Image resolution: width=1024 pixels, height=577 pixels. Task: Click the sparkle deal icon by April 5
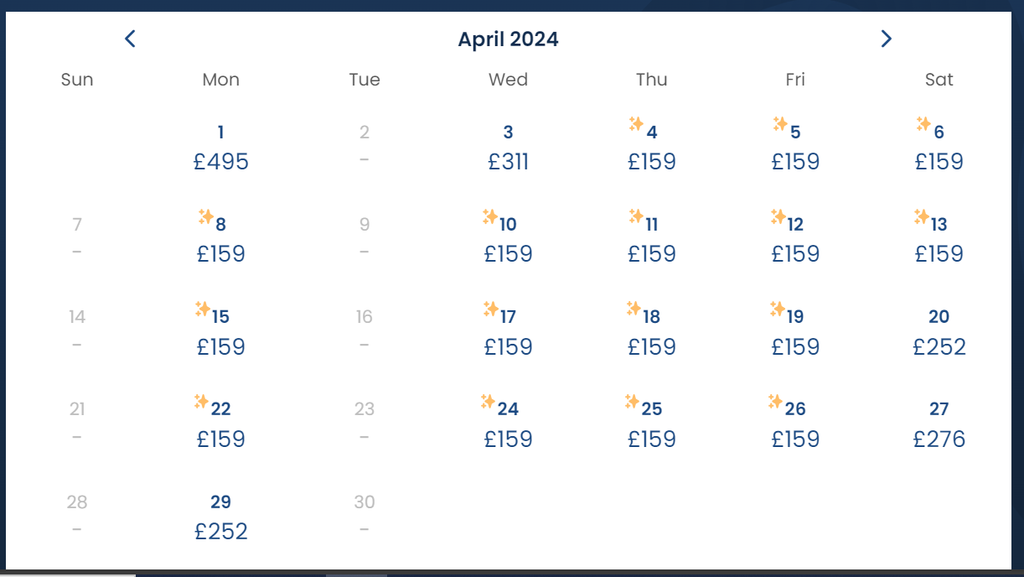coord(779,124)
